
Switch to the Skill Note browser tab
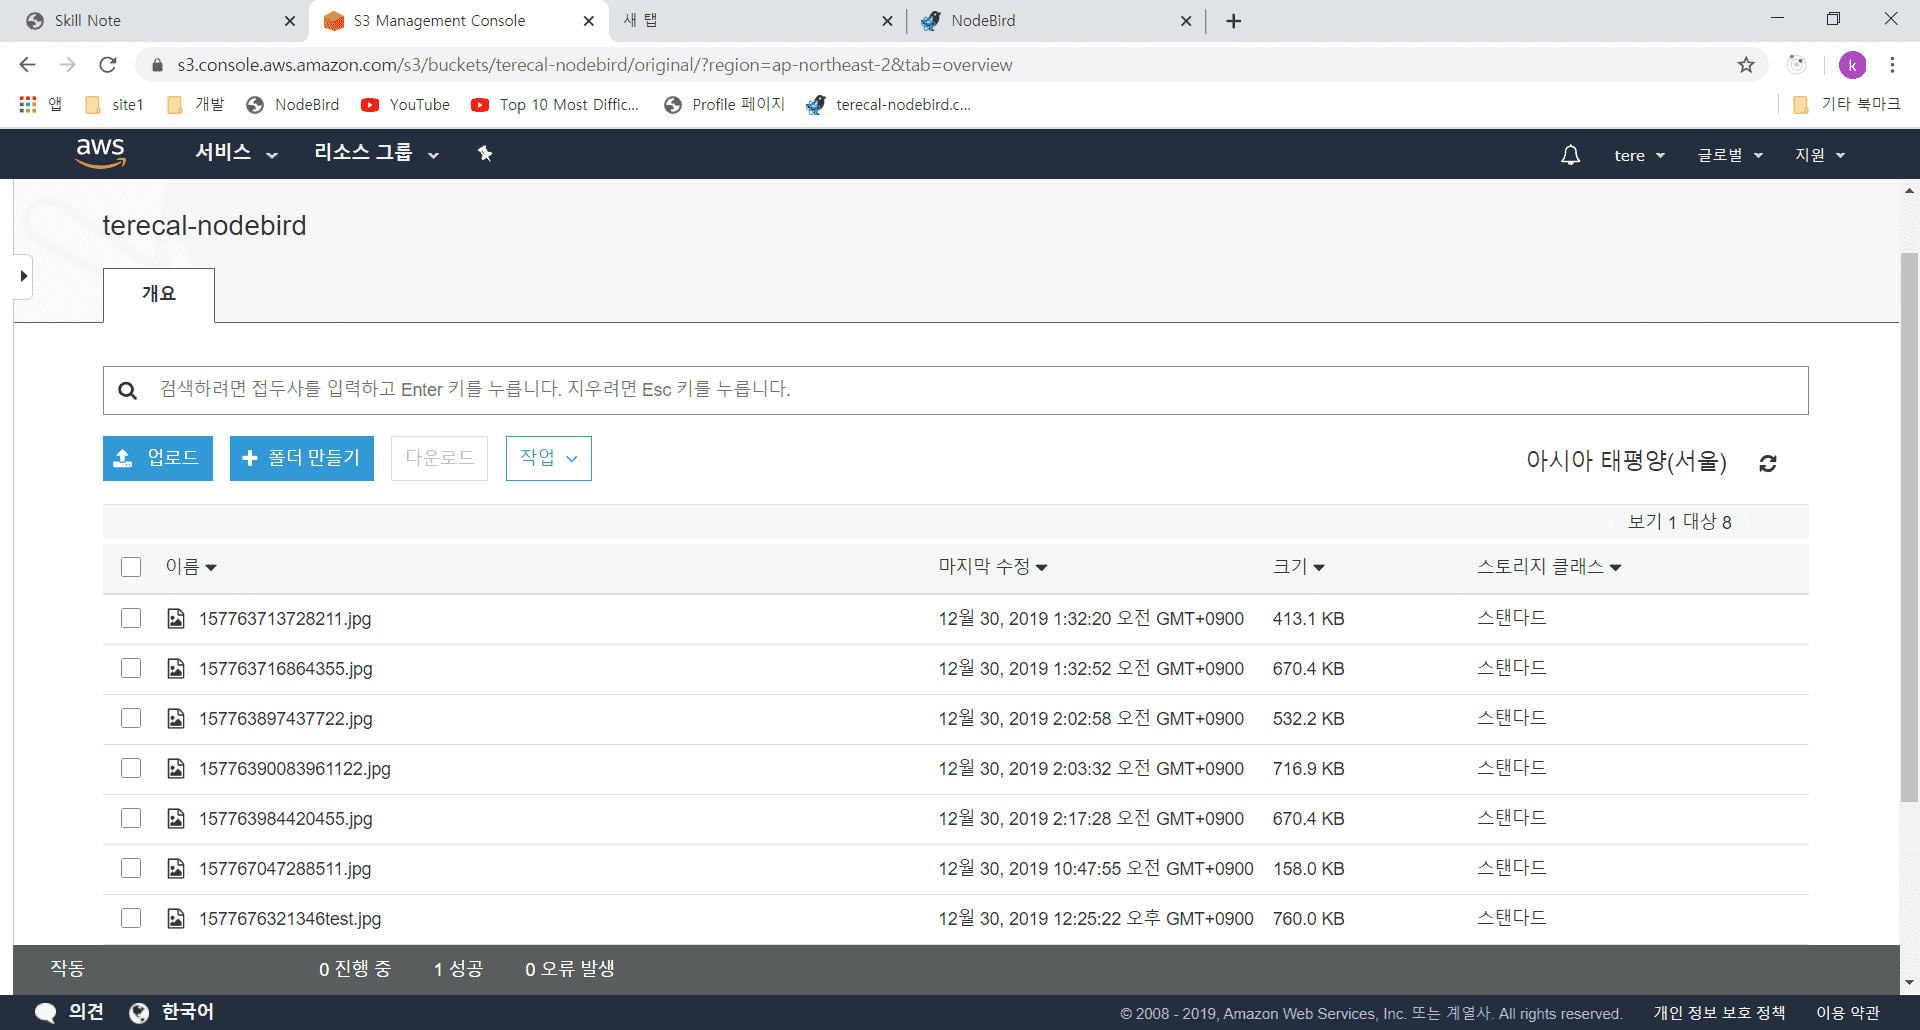pos(158,21)
